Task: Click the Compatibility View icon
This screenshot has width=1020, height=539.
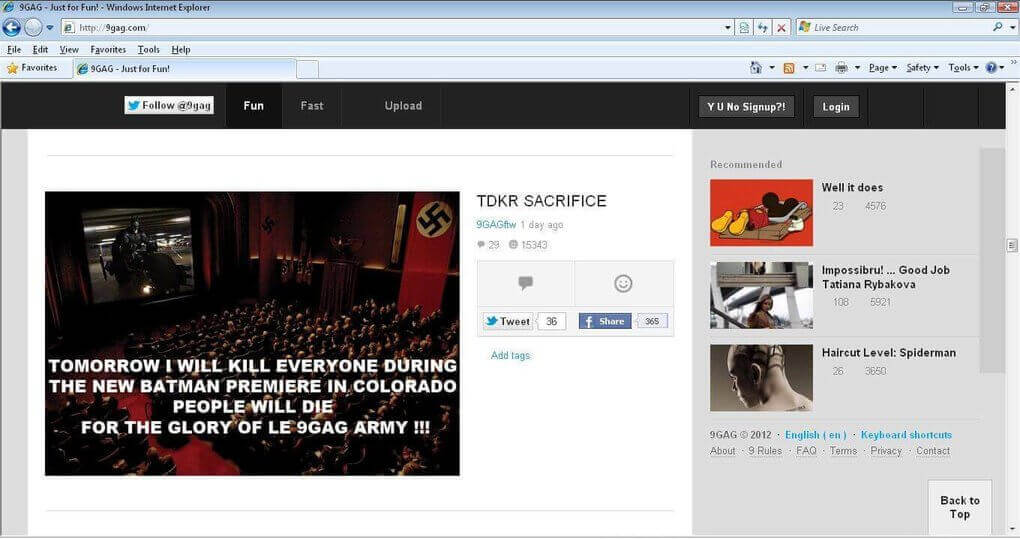Action: tap(744, 27)
